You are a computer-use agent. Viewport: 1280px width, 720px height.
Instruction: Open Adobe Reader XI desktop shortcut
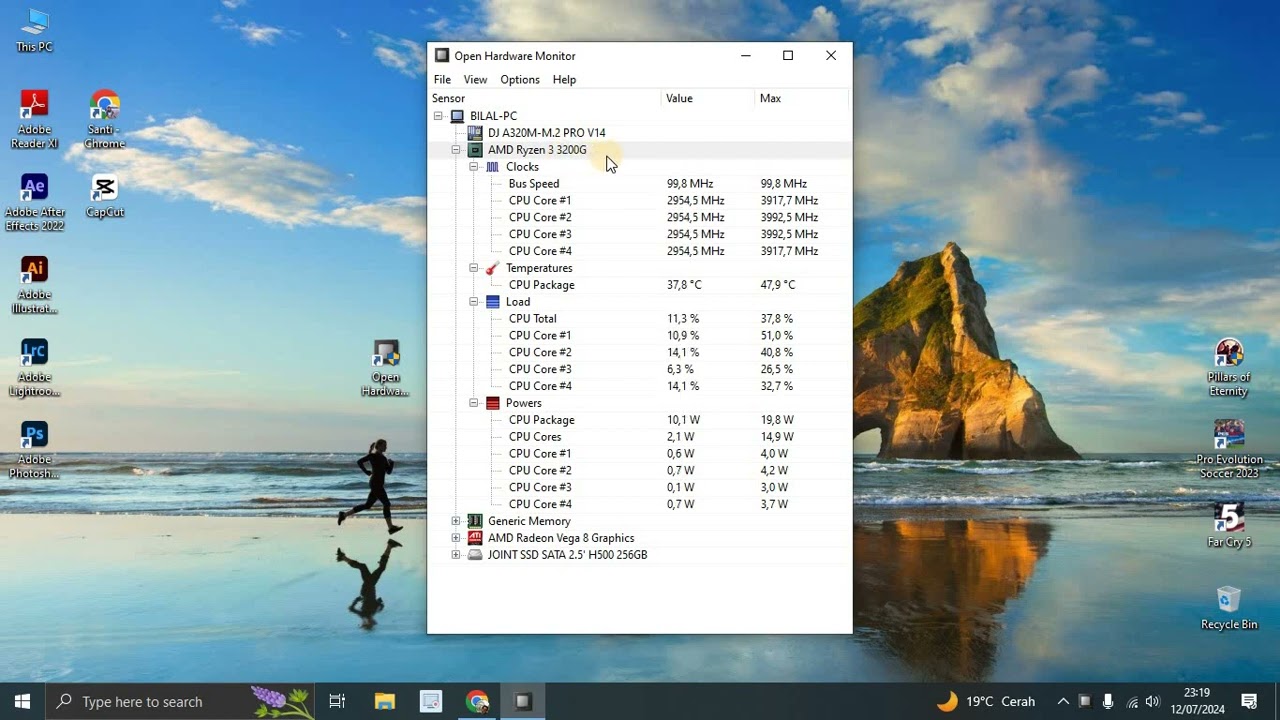tap(34, 119)
